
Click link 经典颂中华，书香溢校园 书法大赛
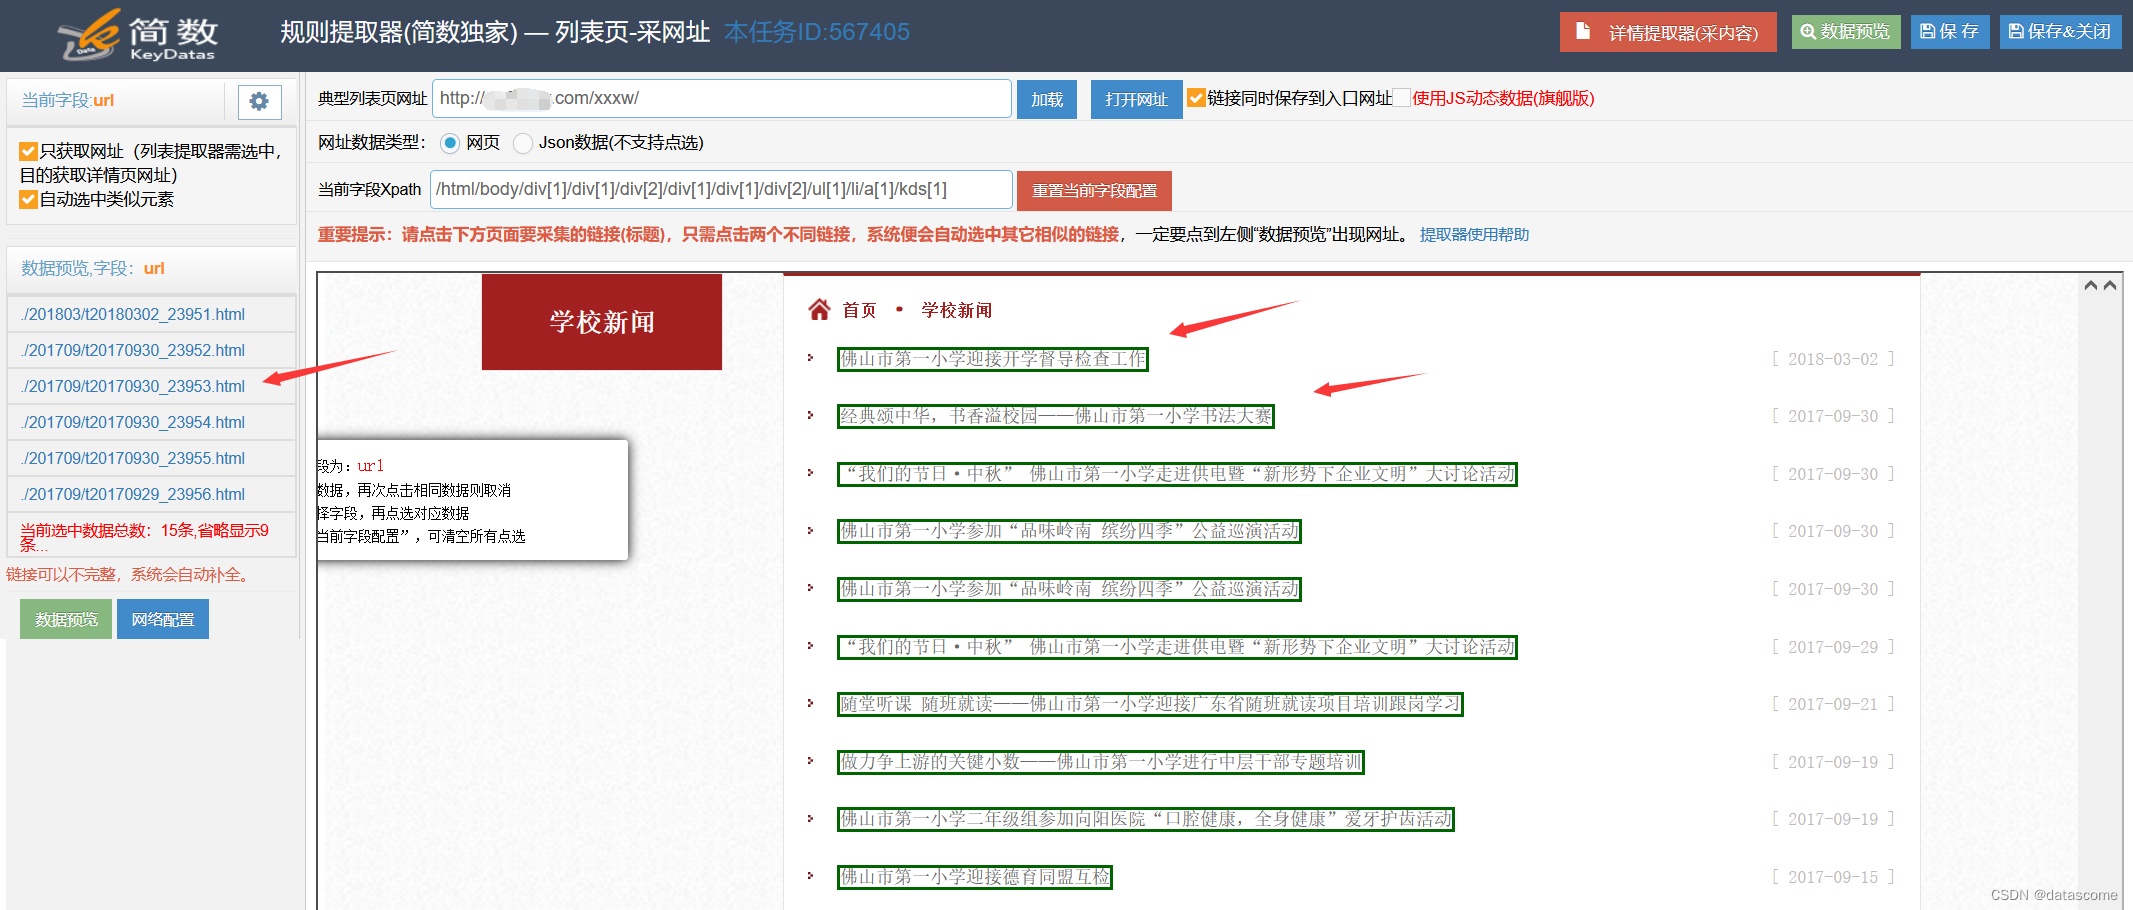pyautogui.click(x=1056, y=416)
